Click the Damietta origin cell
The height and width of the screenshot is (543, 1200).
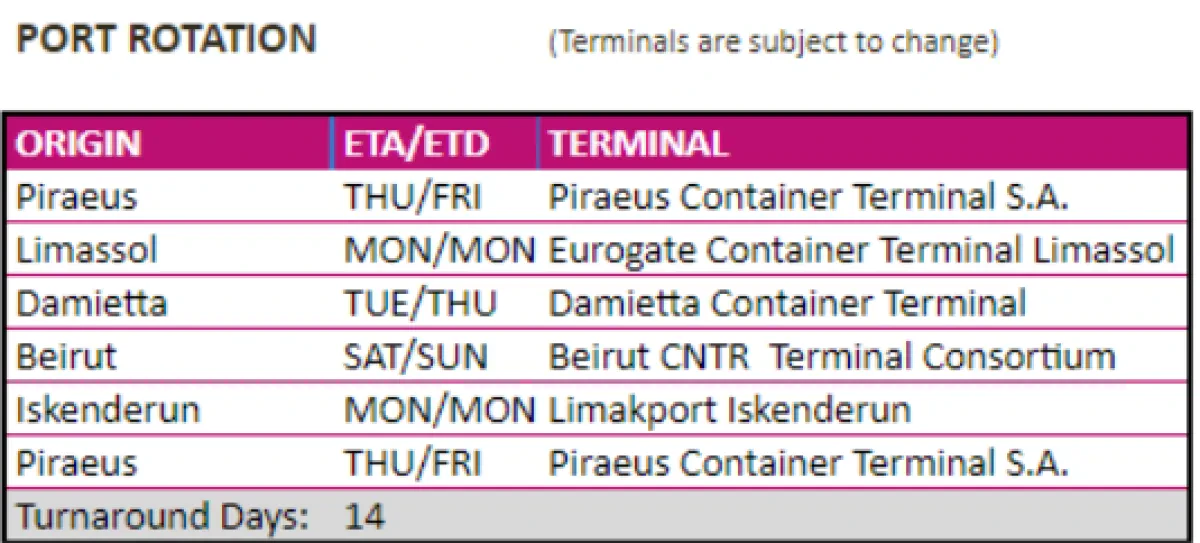91,303
